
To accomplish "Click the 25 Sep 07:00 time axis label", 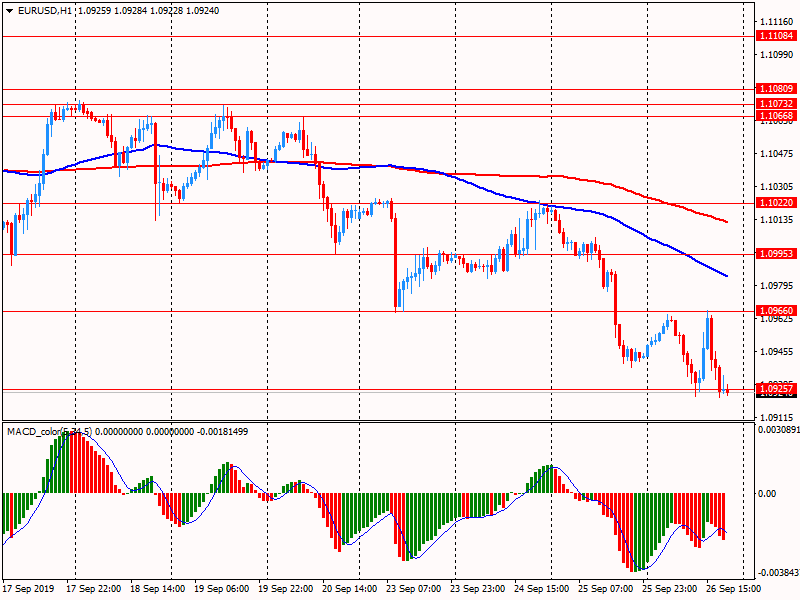I will [606, 589].
